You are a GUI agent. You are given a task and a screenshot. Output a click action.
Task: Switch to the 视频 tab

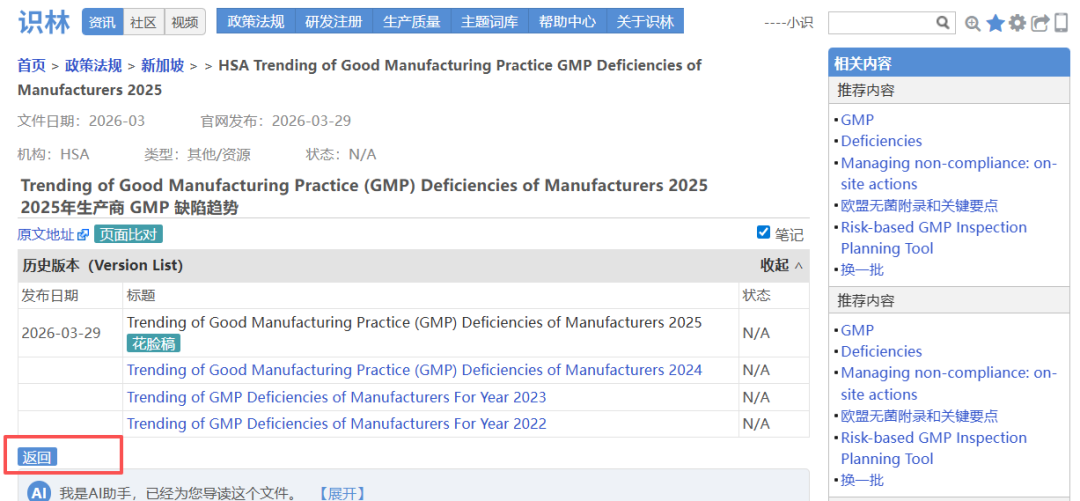(183, 22)
